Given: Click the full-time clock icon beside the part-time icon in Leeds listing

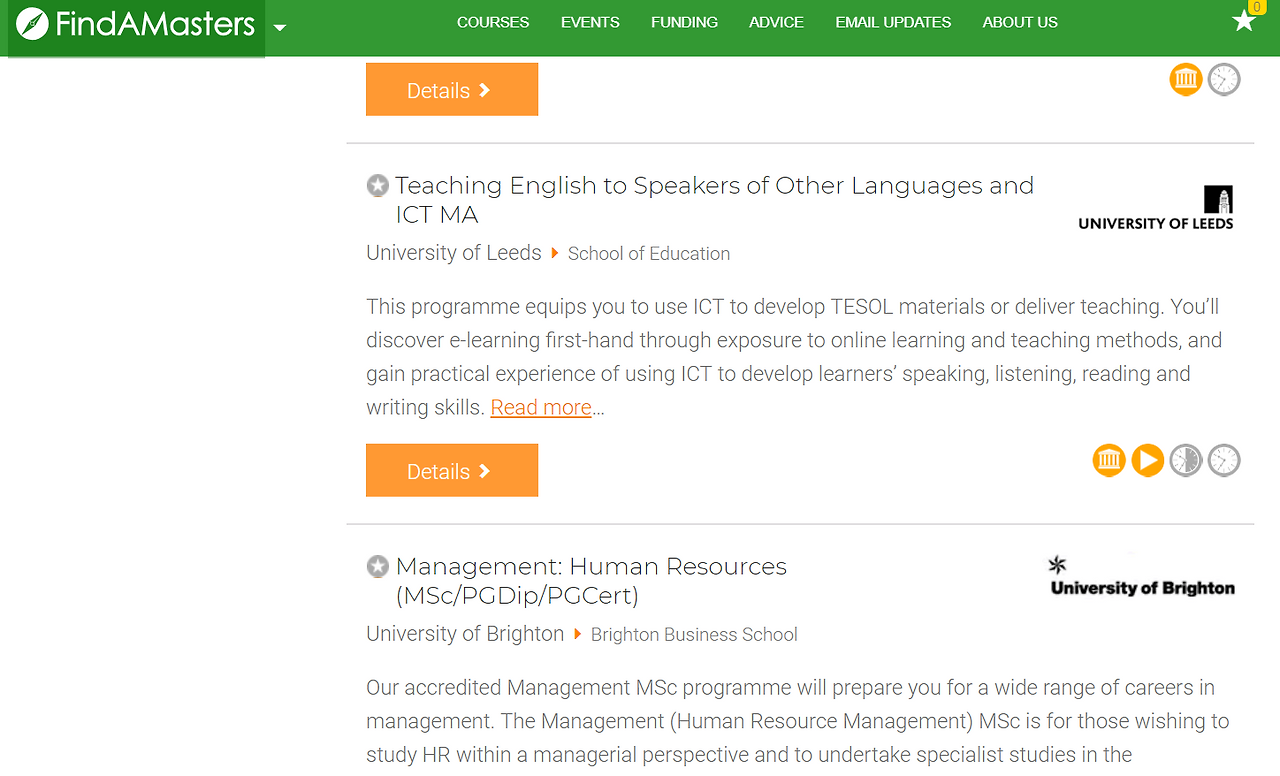Looking at the screenshot, I should tap(1224, 460).
